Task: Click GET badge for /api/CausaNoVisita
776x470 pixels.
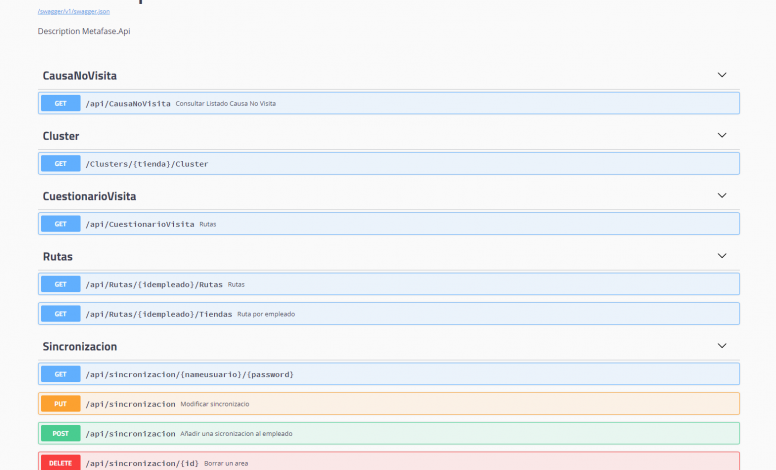Action: tap(60, 103)
